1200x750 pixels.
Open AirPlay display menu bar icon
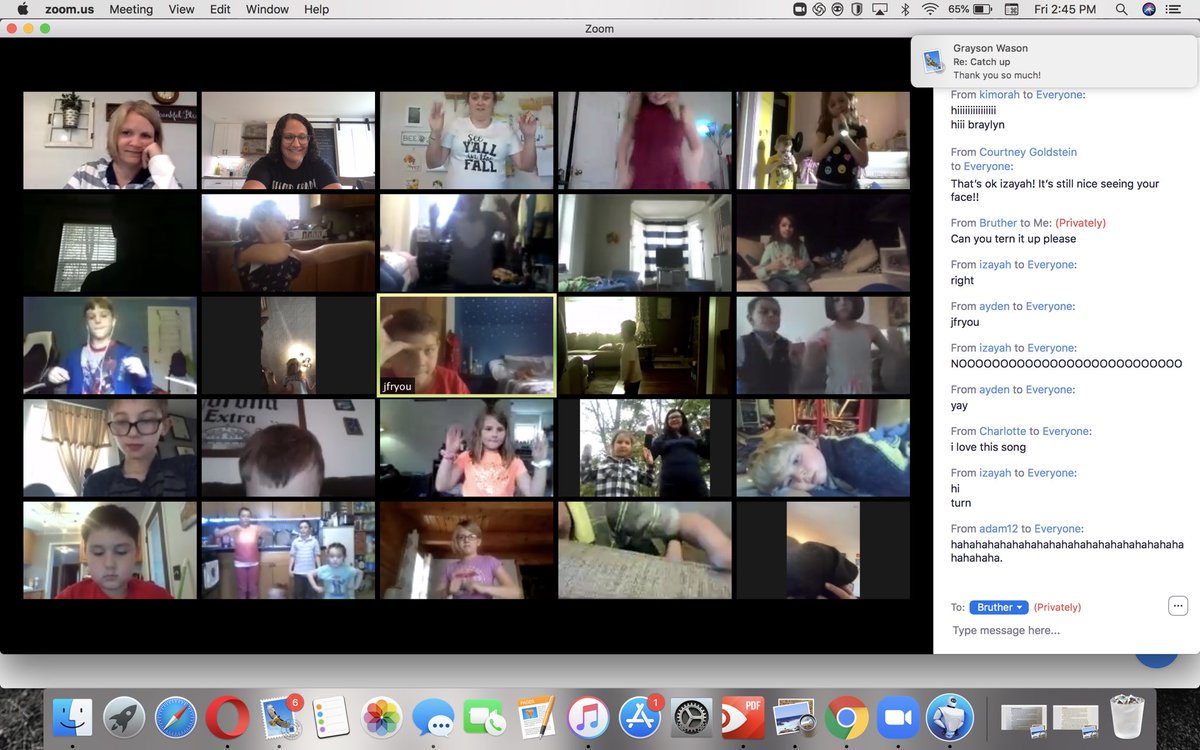(880, 9)
